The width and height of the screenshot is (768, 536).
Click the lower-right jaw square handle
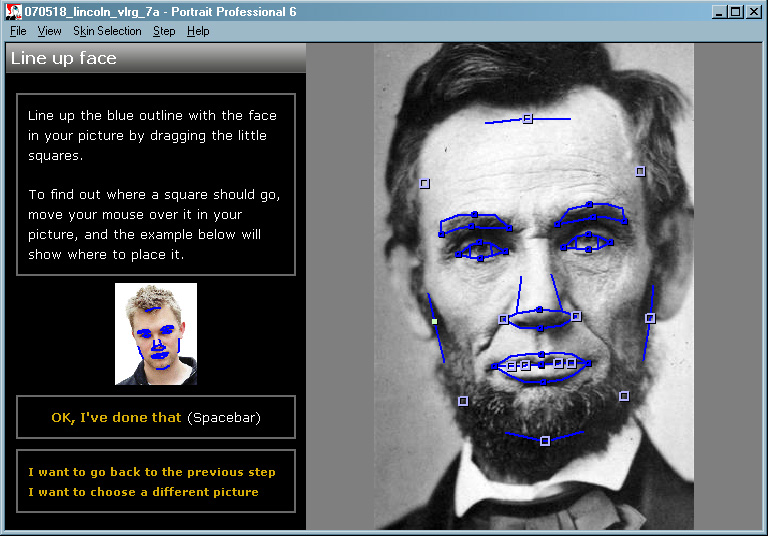coord(624,396)
